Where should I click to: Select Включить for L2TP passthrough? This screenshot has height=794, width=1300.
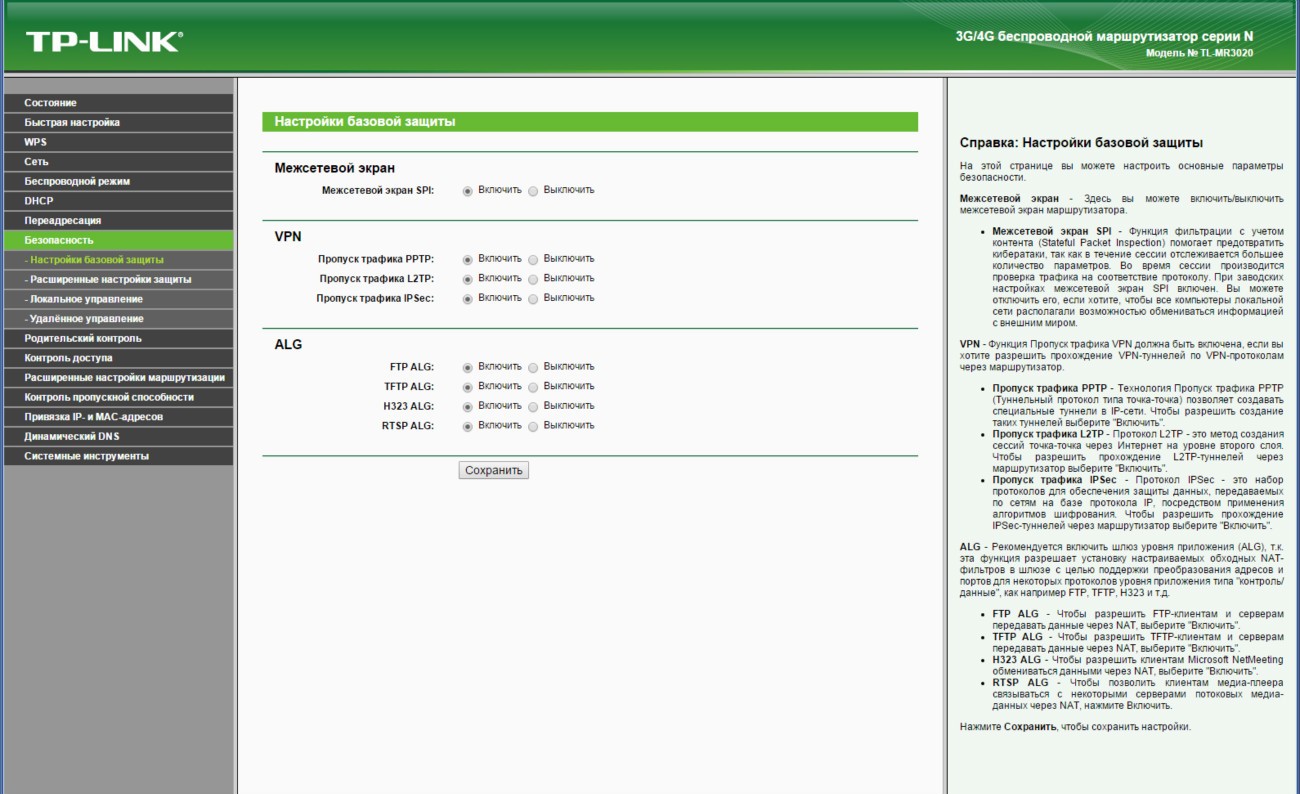pos(467,279)
